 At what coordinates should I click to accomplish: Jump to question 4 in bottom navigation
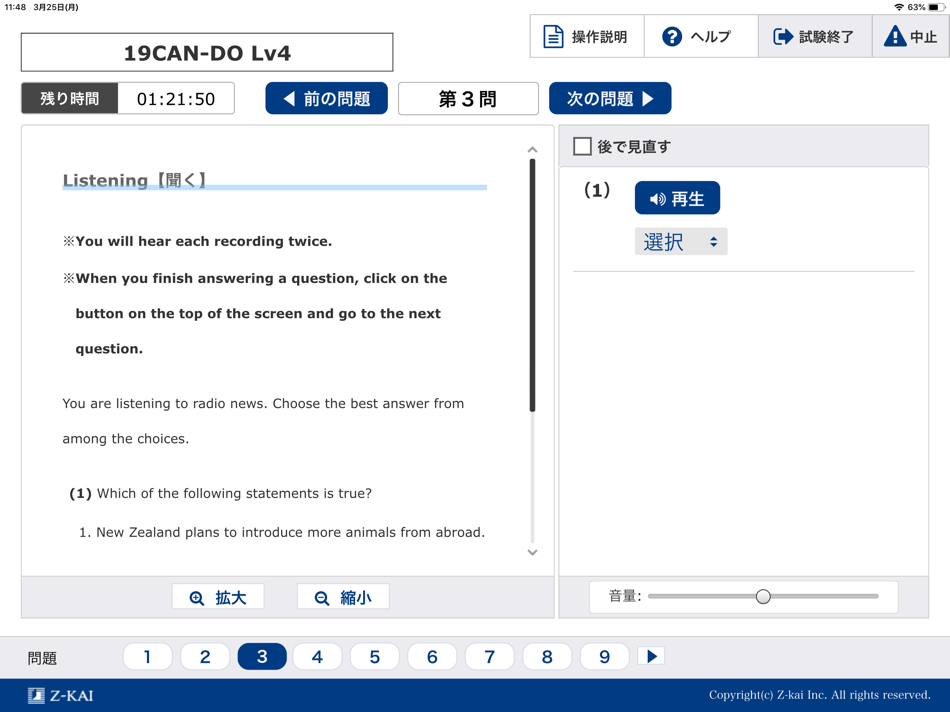pos(317,656)
